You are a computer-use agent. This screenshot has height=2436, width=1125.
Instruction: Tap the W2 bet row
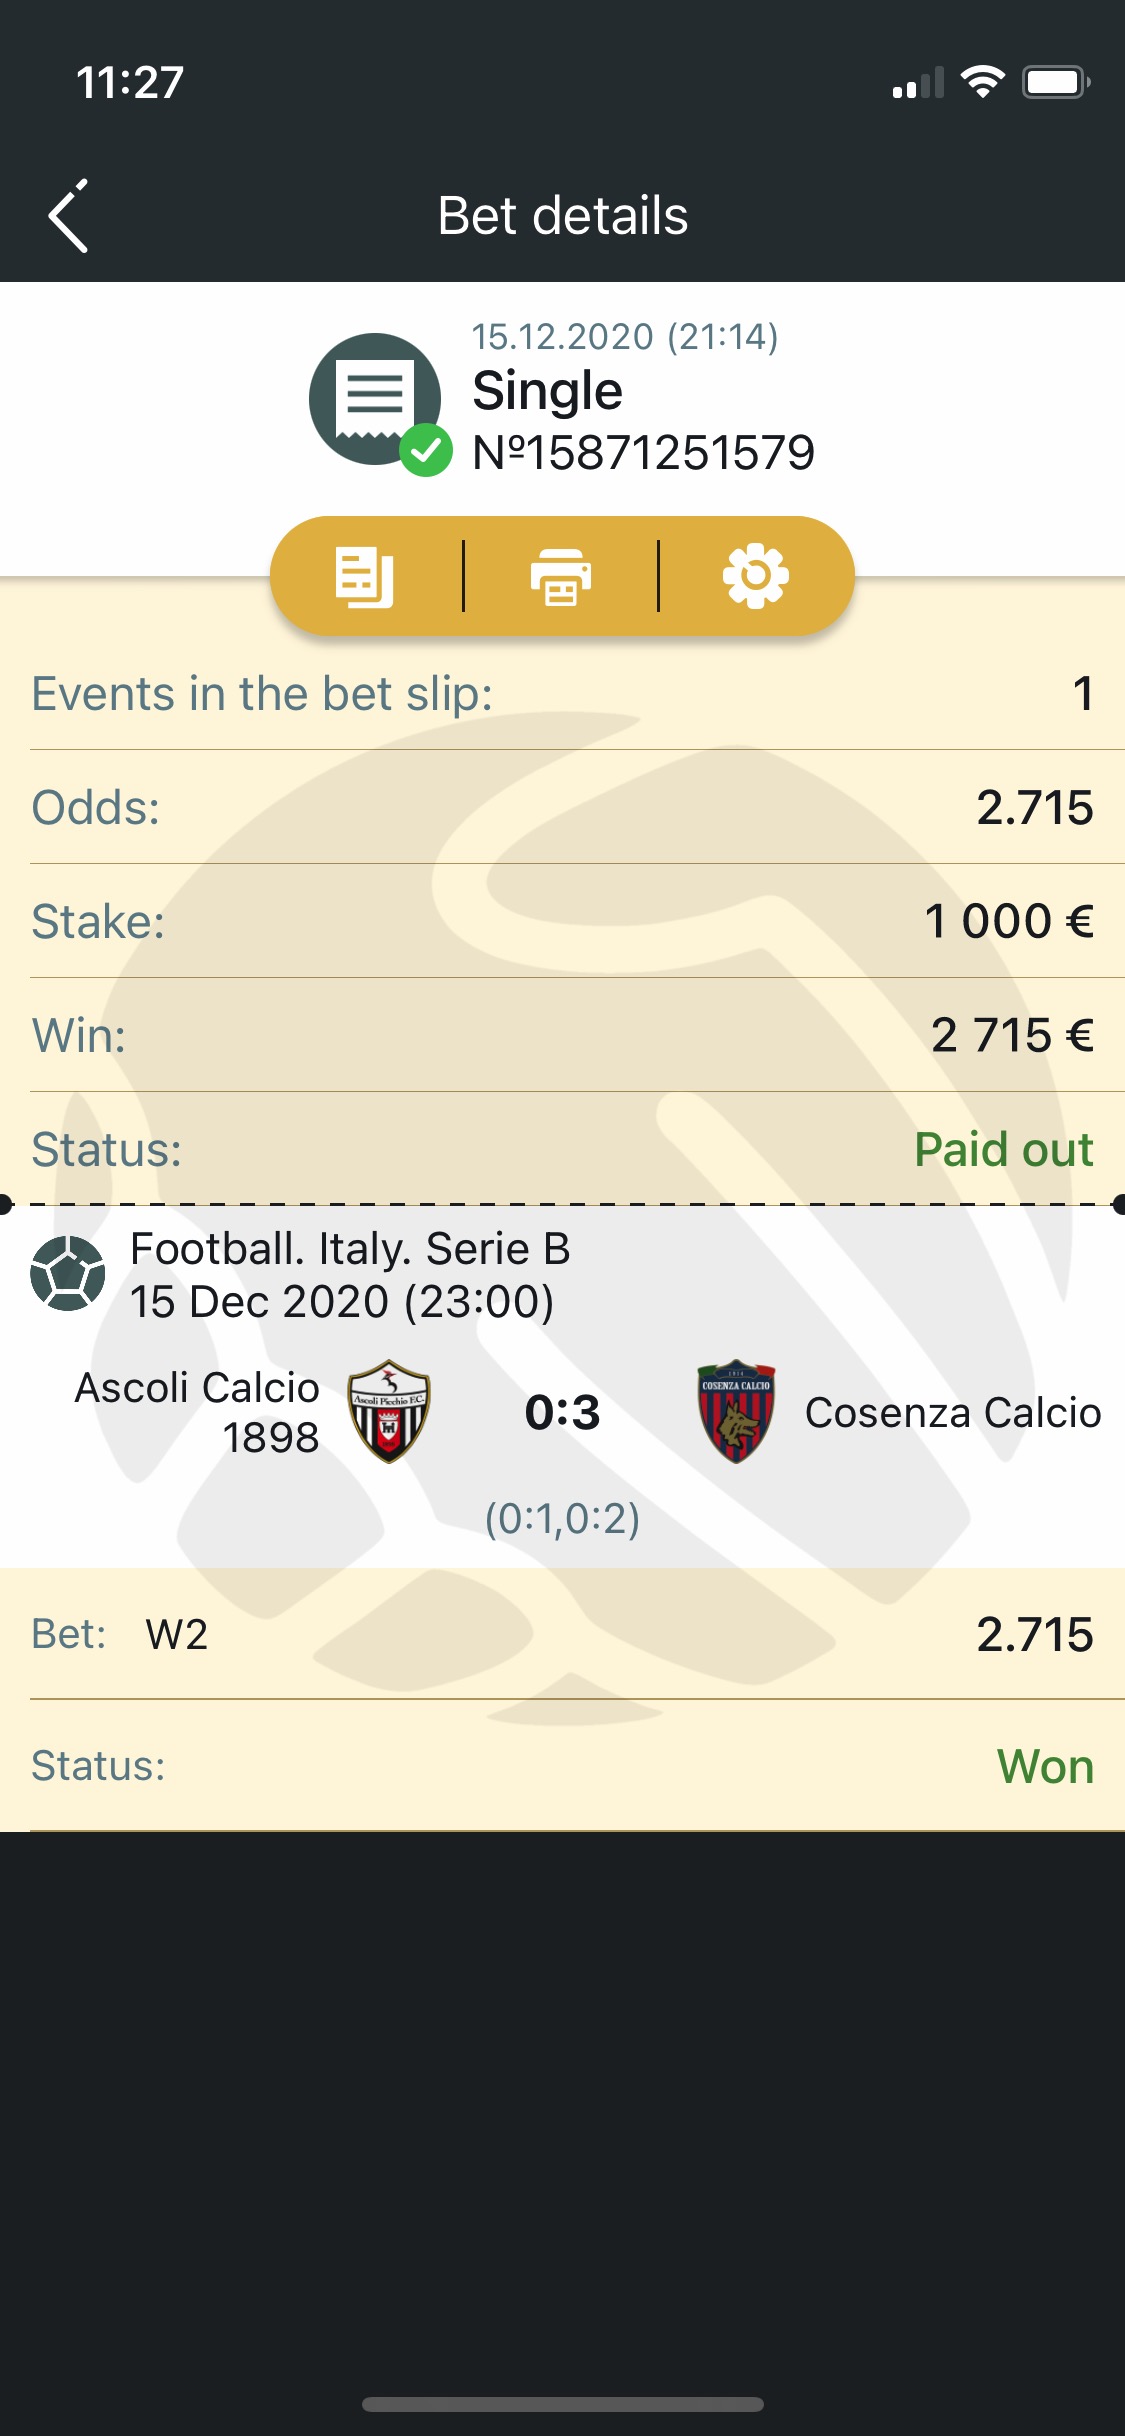pyautogui.click(x=562, y=1634)
